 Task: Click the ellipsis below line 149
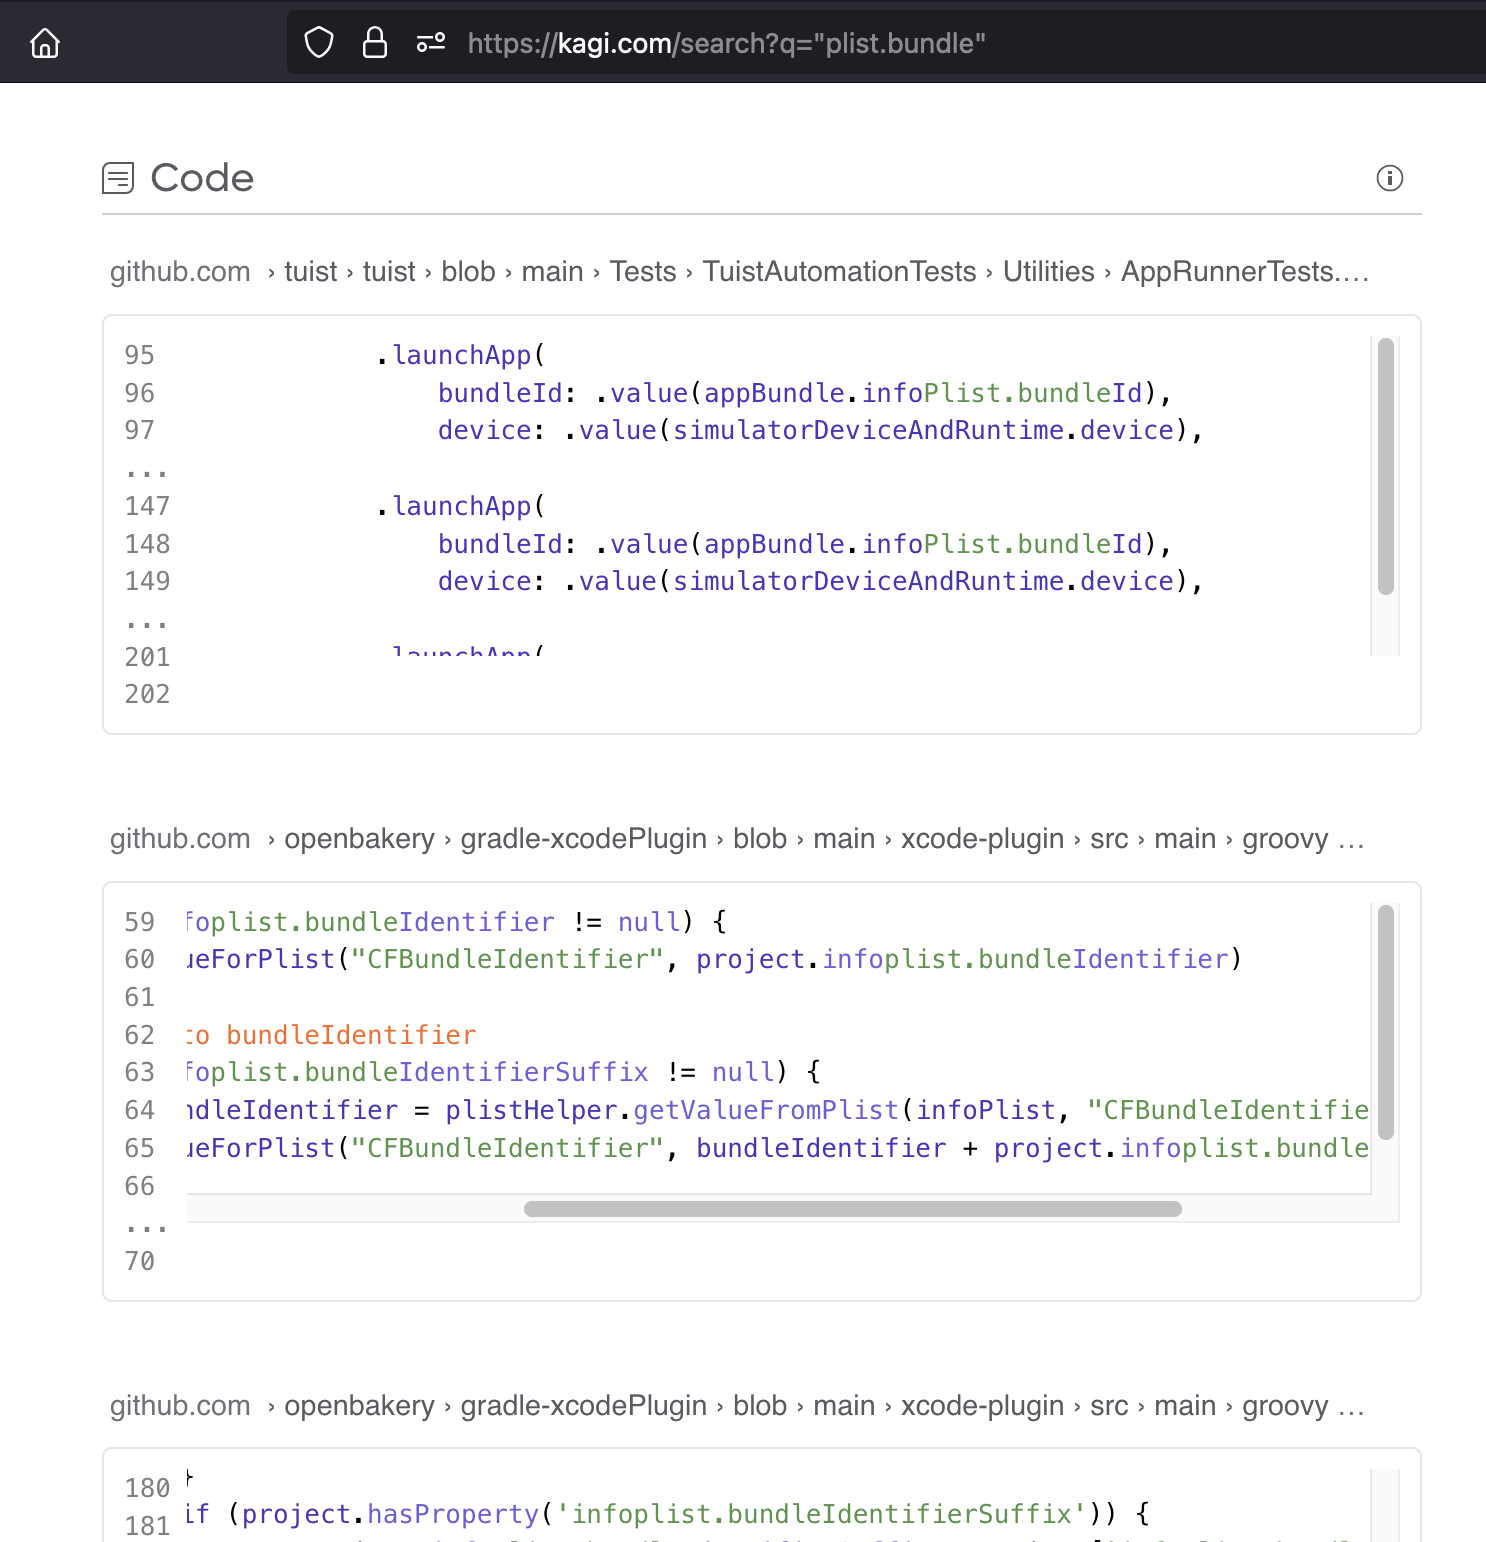(146, 621)
